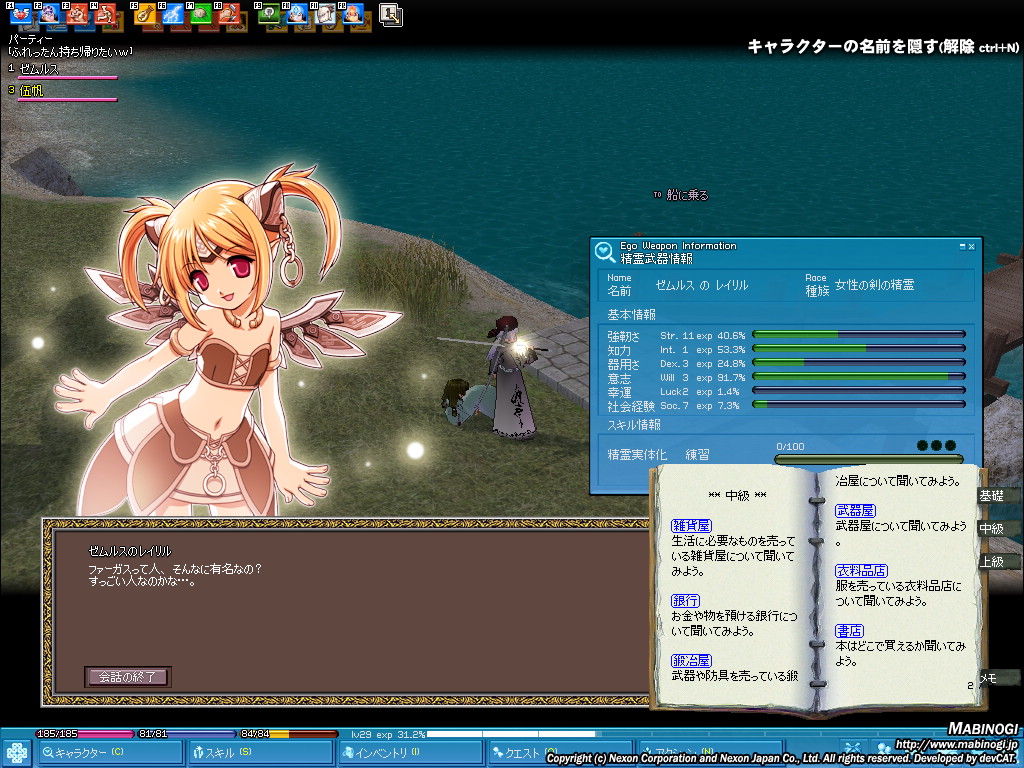Image resolution: width=1024 pixels, height=768 pixels.
Task: Click the 185/185 HP gauge
Action: point(85,734)
